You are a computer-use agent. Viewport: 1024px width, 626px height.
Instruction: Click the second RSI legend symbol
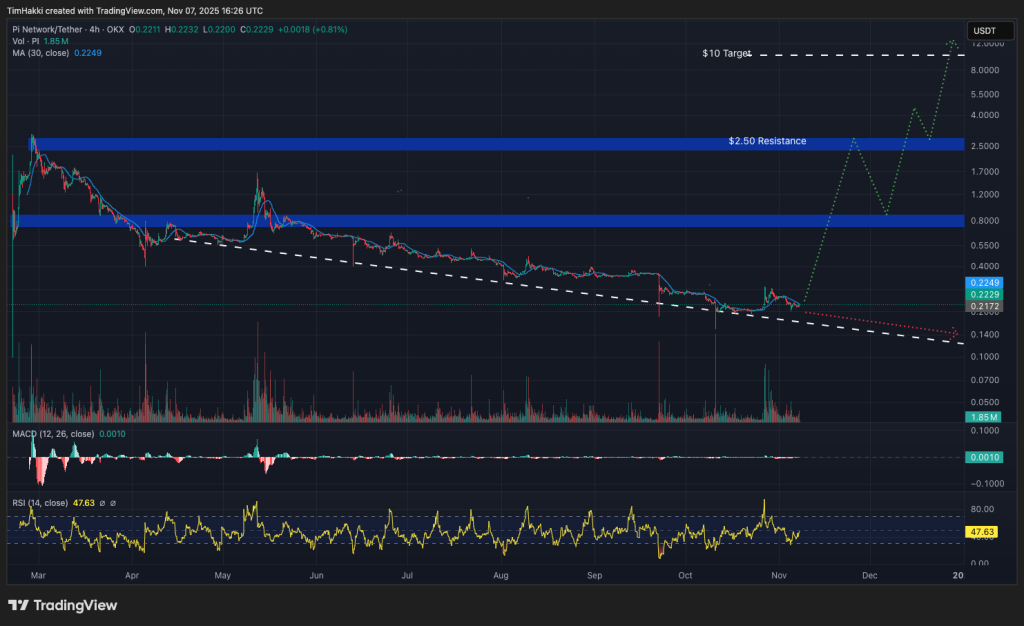click(113, 503)
